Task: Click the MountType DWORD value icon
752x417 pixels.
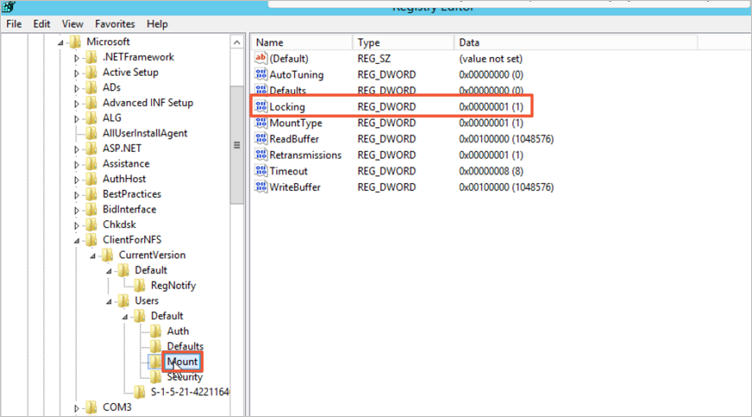Action: click(x=261, y=123)
